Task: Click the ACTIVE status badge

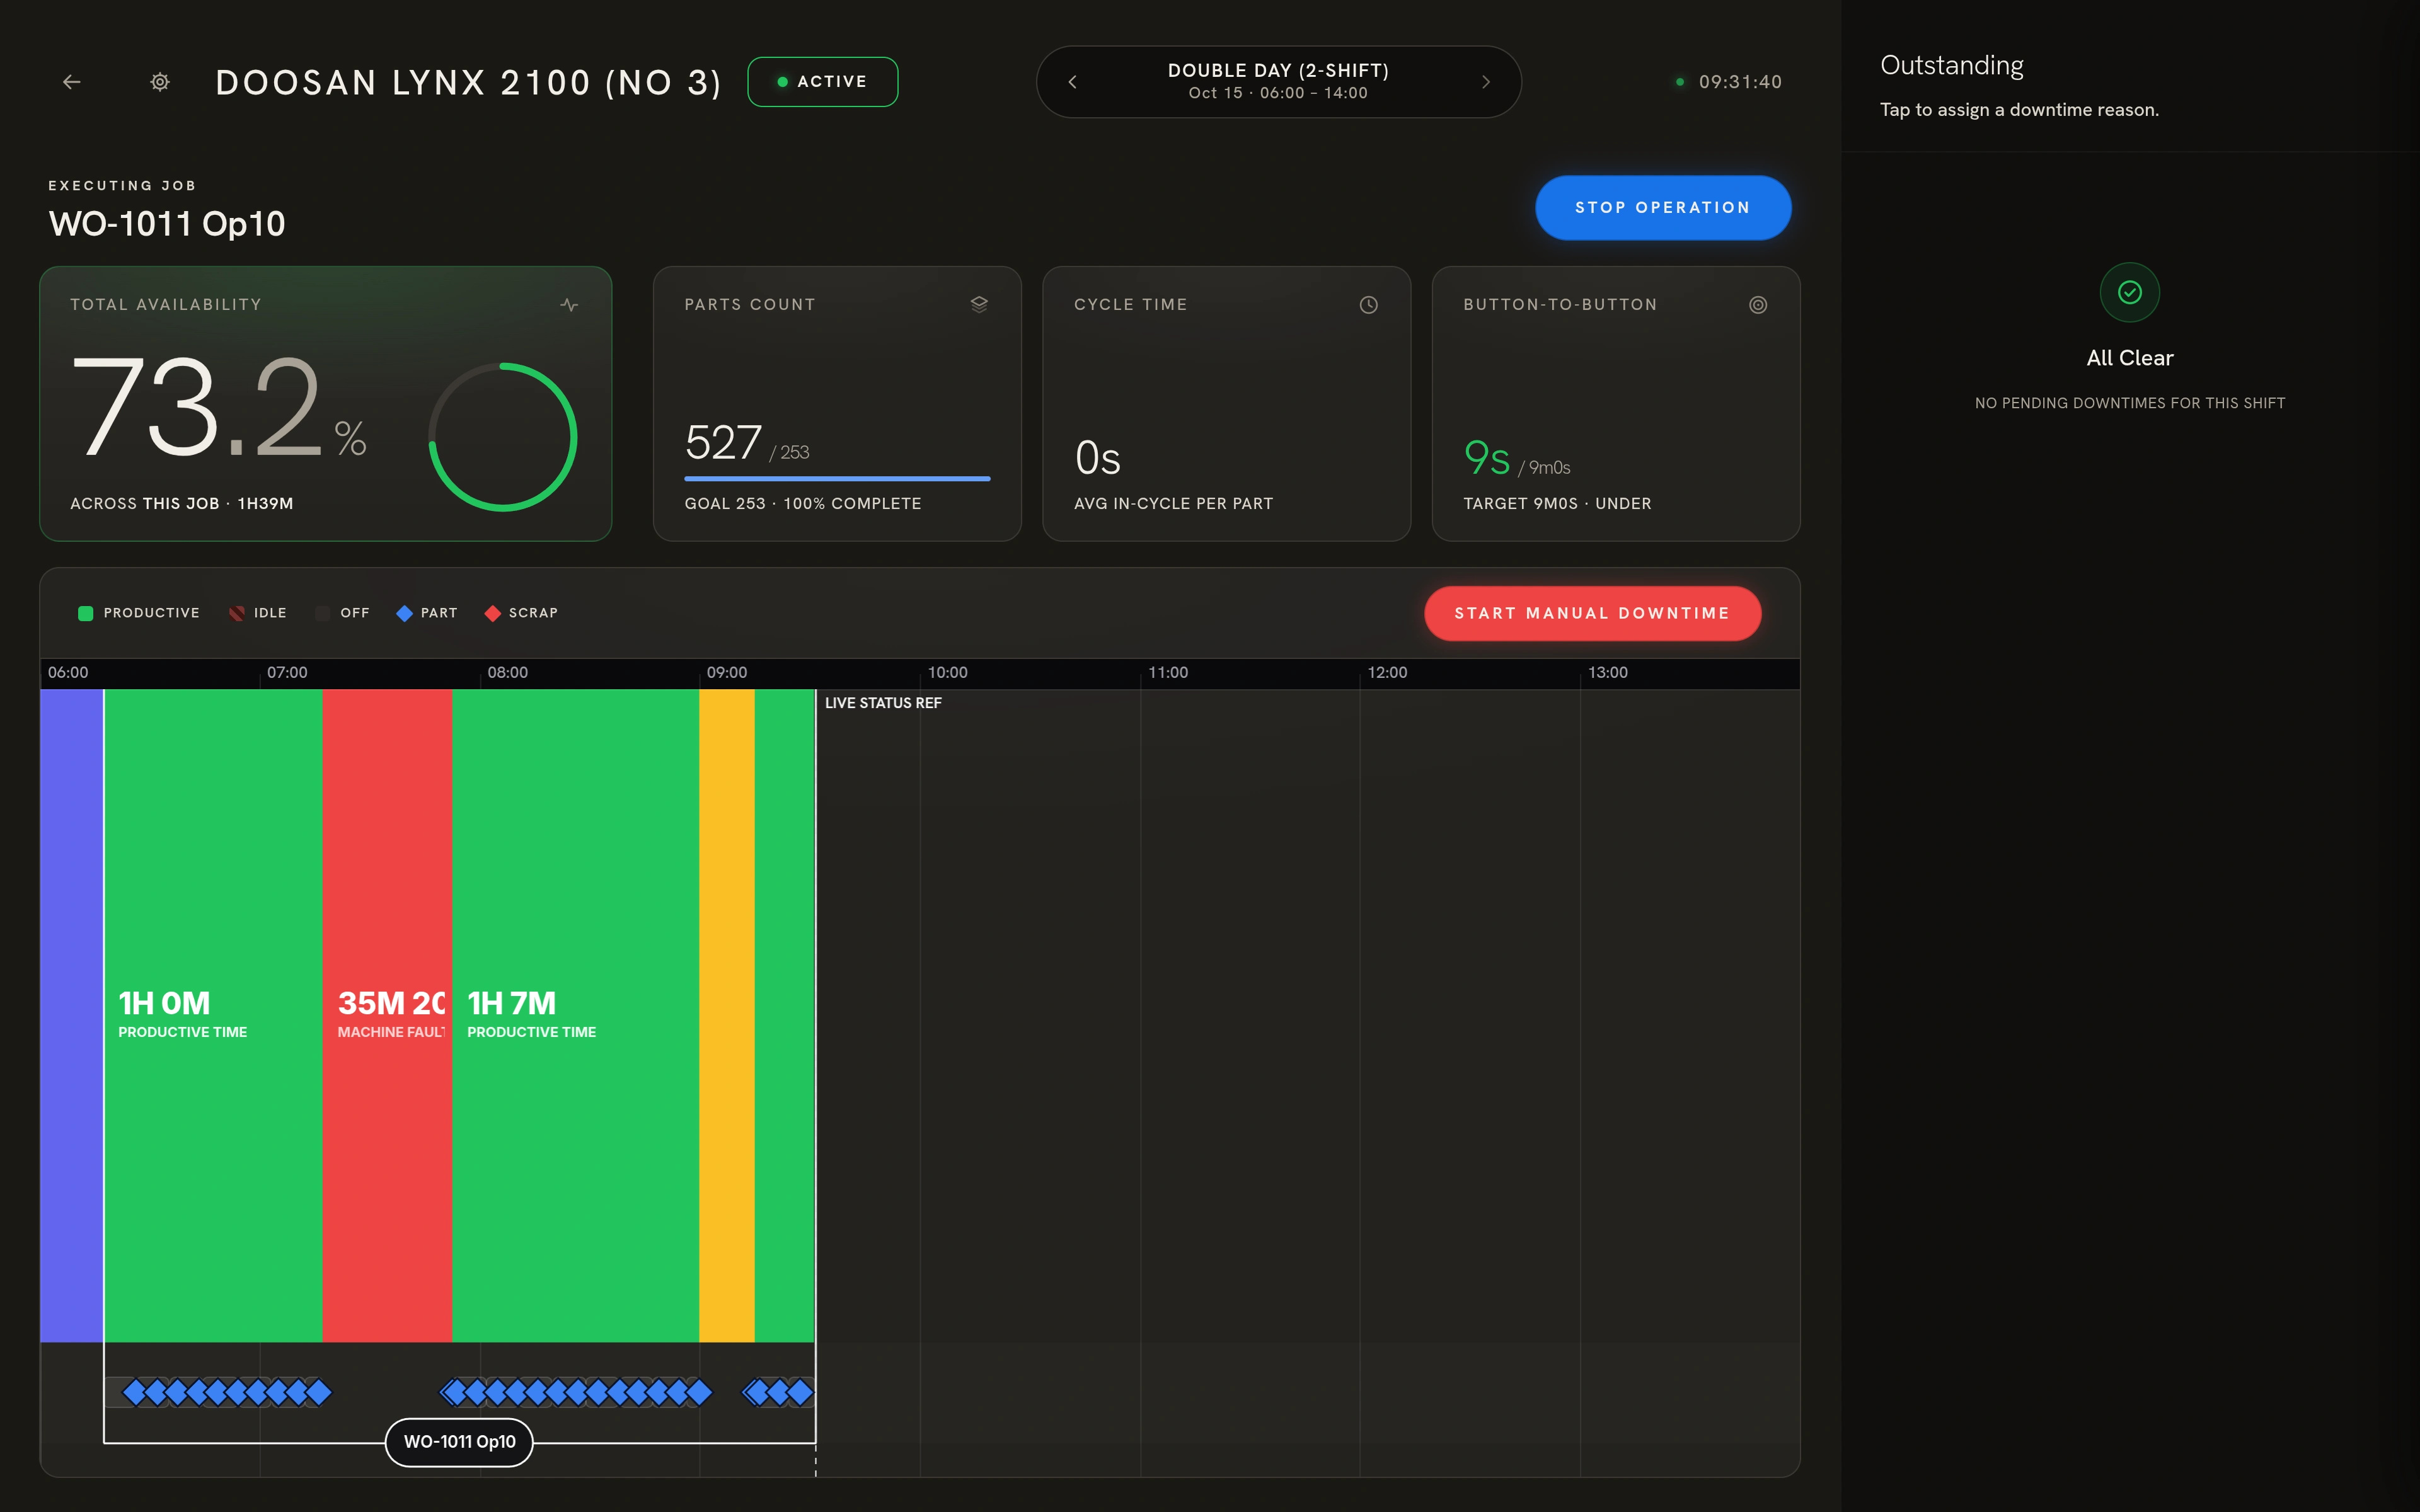Action: 822,82
